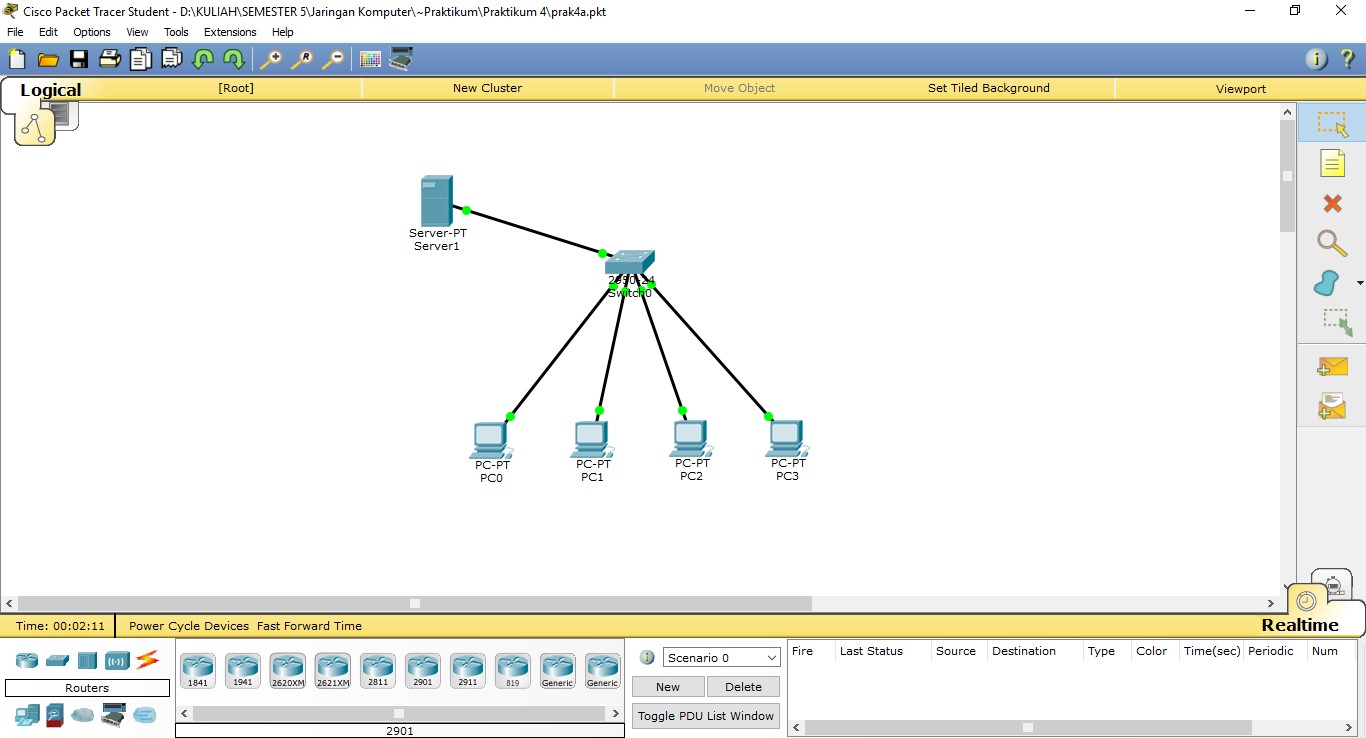Click the Undo arrow in the toolbar
Screen dimensions: 1366x738
click(203, 59)
